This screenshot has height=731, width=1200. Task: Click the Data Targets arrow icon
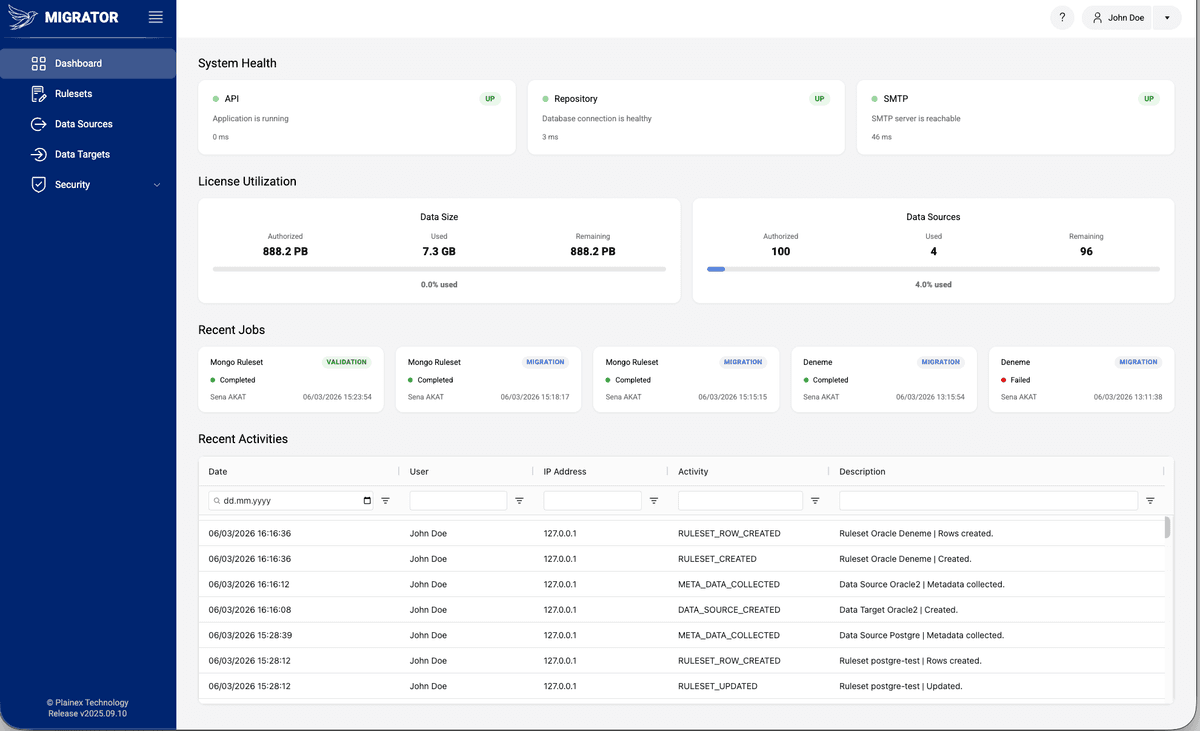pos(39,154)
